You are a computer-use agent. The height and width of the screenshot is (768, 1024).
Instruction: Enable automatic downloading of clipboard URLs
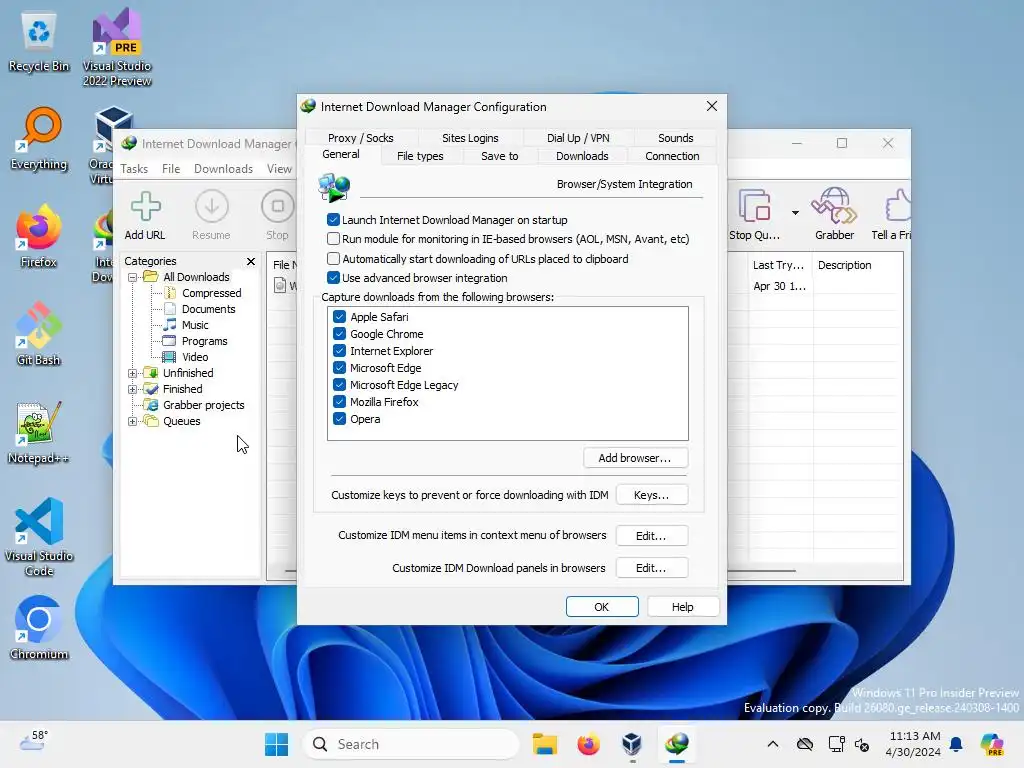[333, 259]
